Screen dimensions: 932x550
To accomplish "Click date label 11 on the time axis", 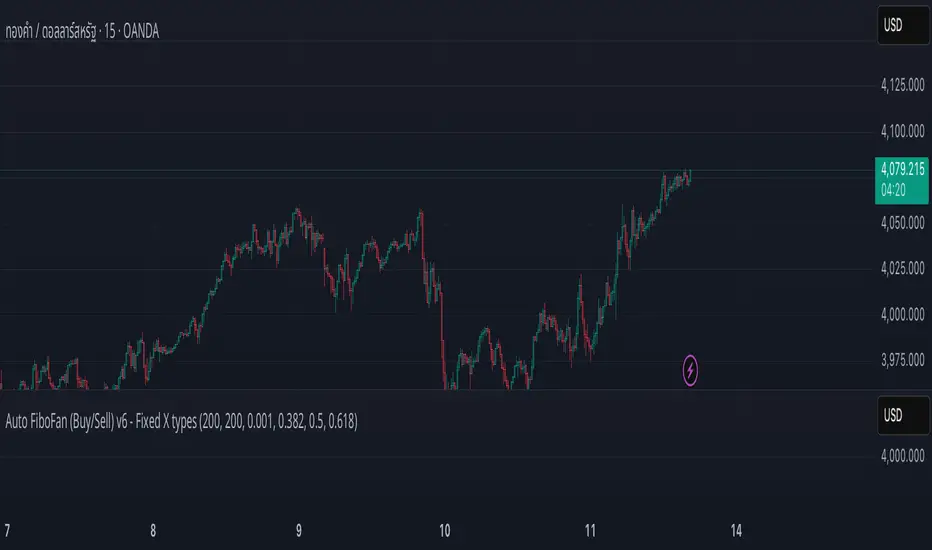I will [591, 530].
